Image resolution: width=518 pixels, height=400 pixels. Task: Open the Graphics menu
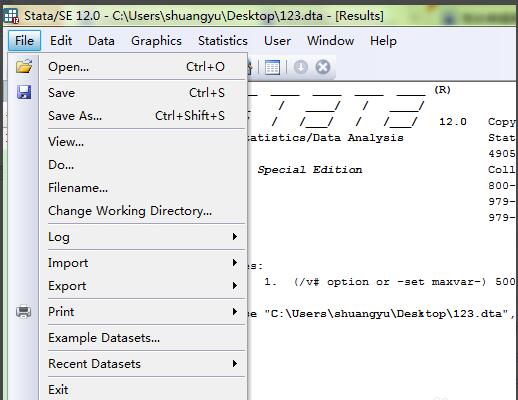(x=156, y=41)
